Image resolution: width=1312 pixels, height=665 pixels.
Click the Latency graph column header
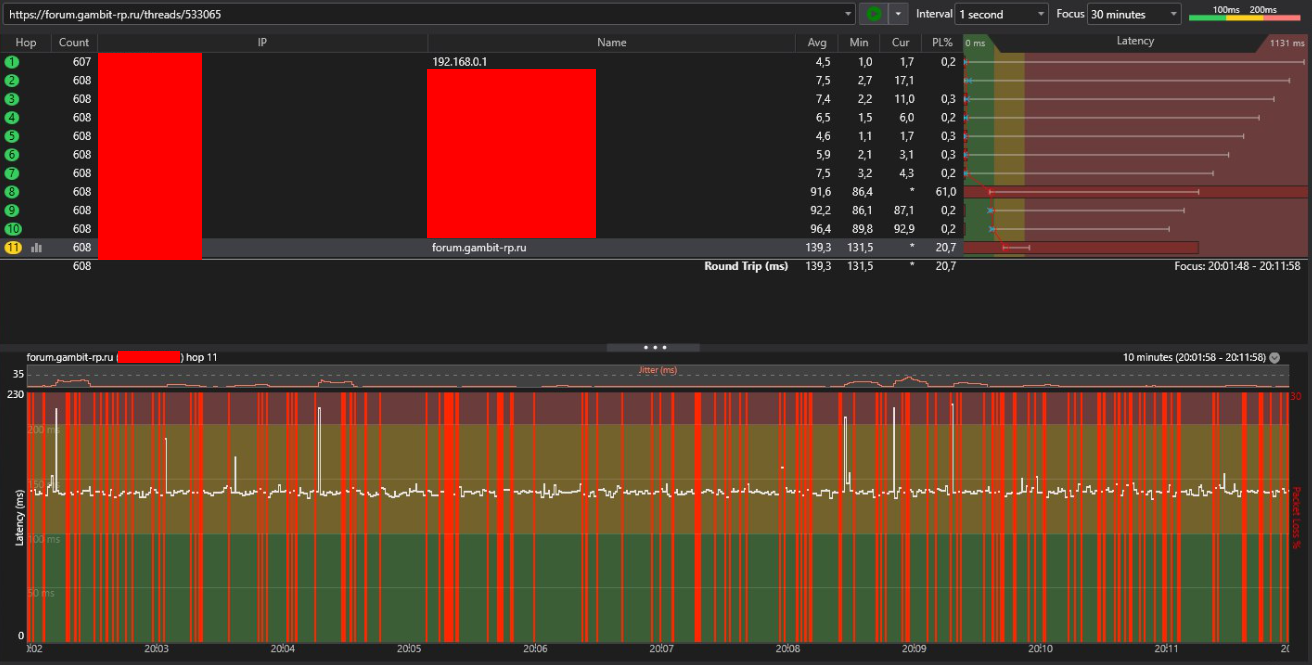point(1135,42)
